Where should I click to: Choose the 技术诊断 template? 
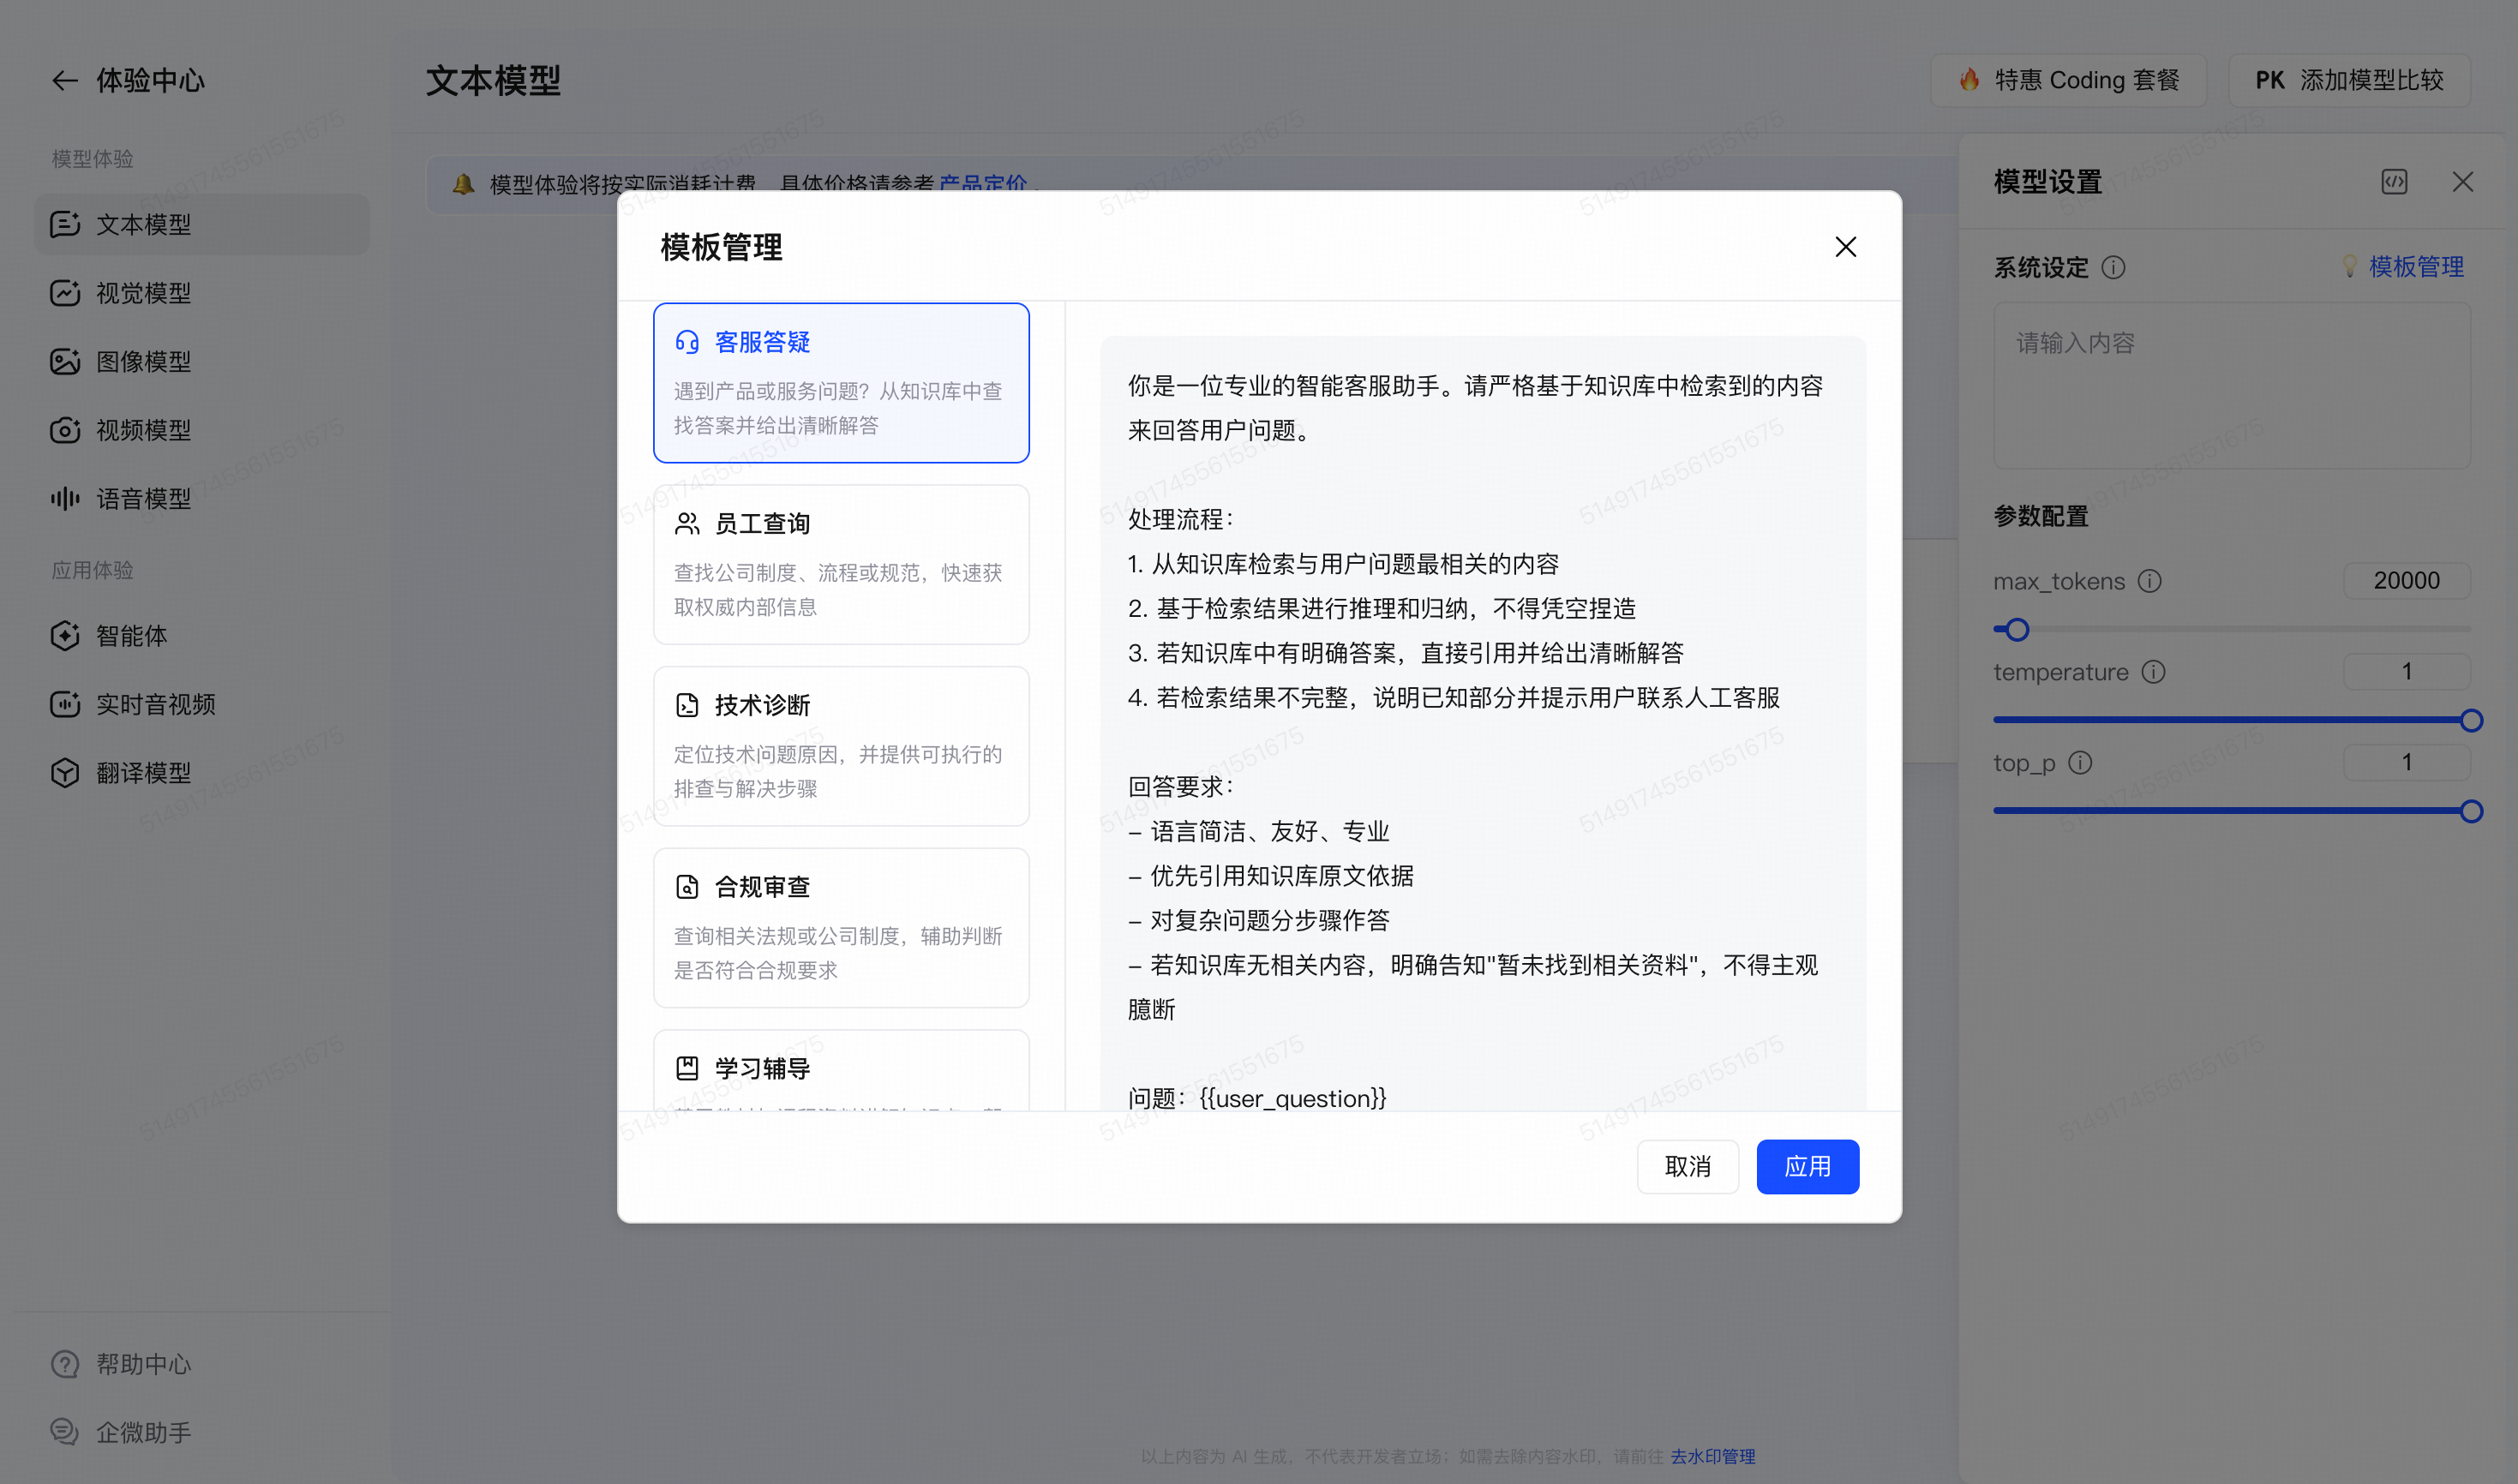(840, 746)
